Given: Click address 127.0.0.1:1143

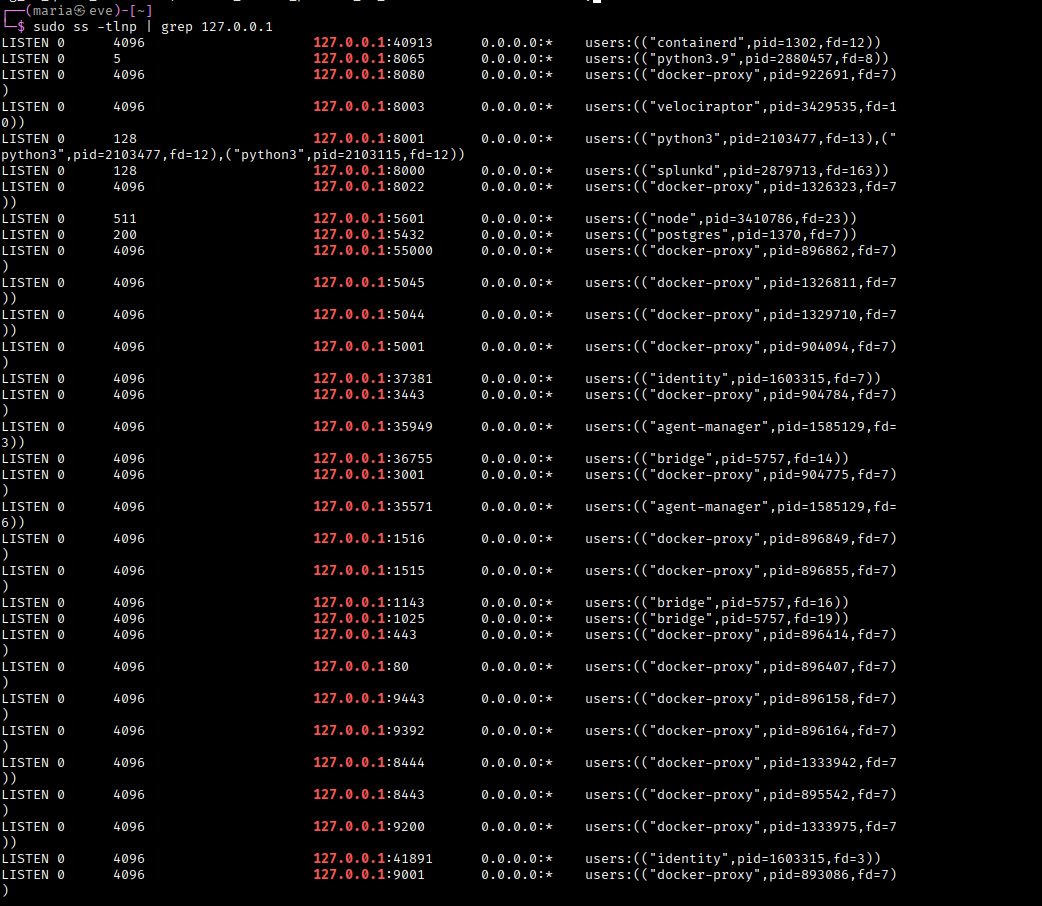Looking at the screenshot, I should tap(369, 601).
